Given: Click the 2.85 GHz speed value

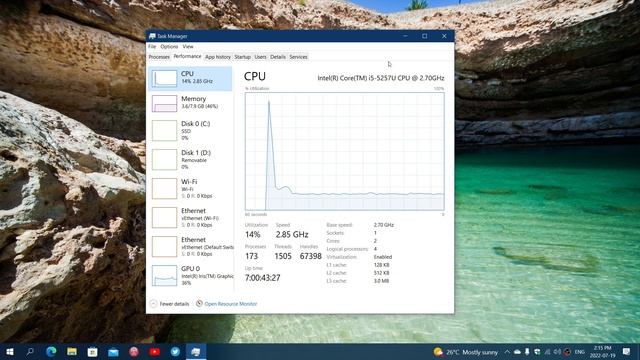Looking at the screenshot, I should (x=292, y=234).
